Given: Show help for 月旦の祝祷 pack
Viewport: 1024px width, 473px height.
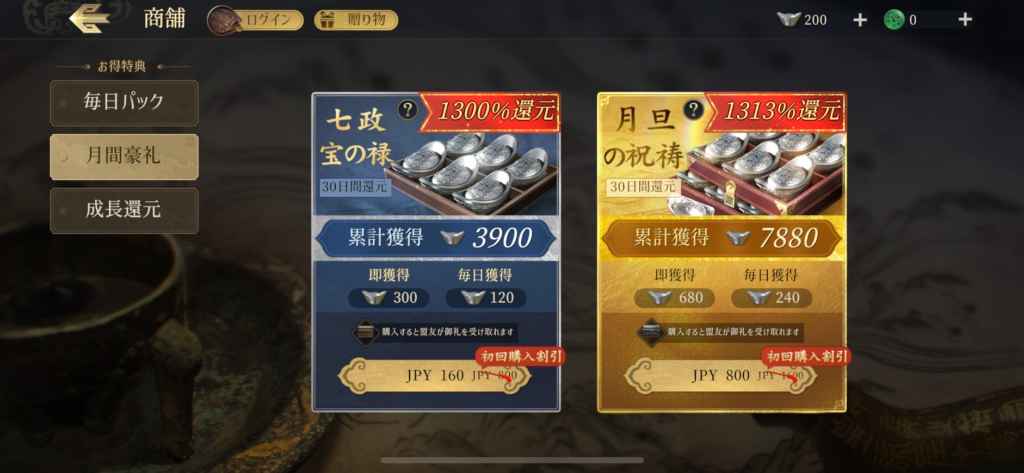Looking at the screenshot, I should tap(694, 109).
